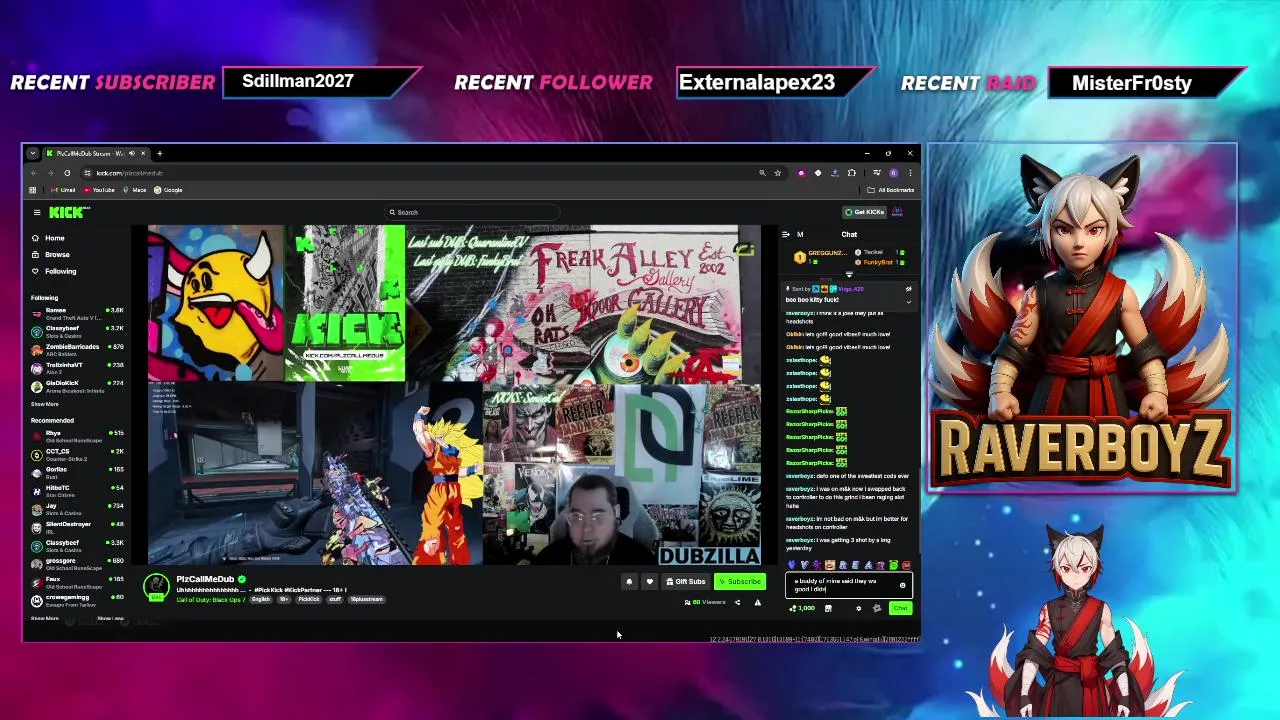Open the Google bookmark

coord(169,190)
